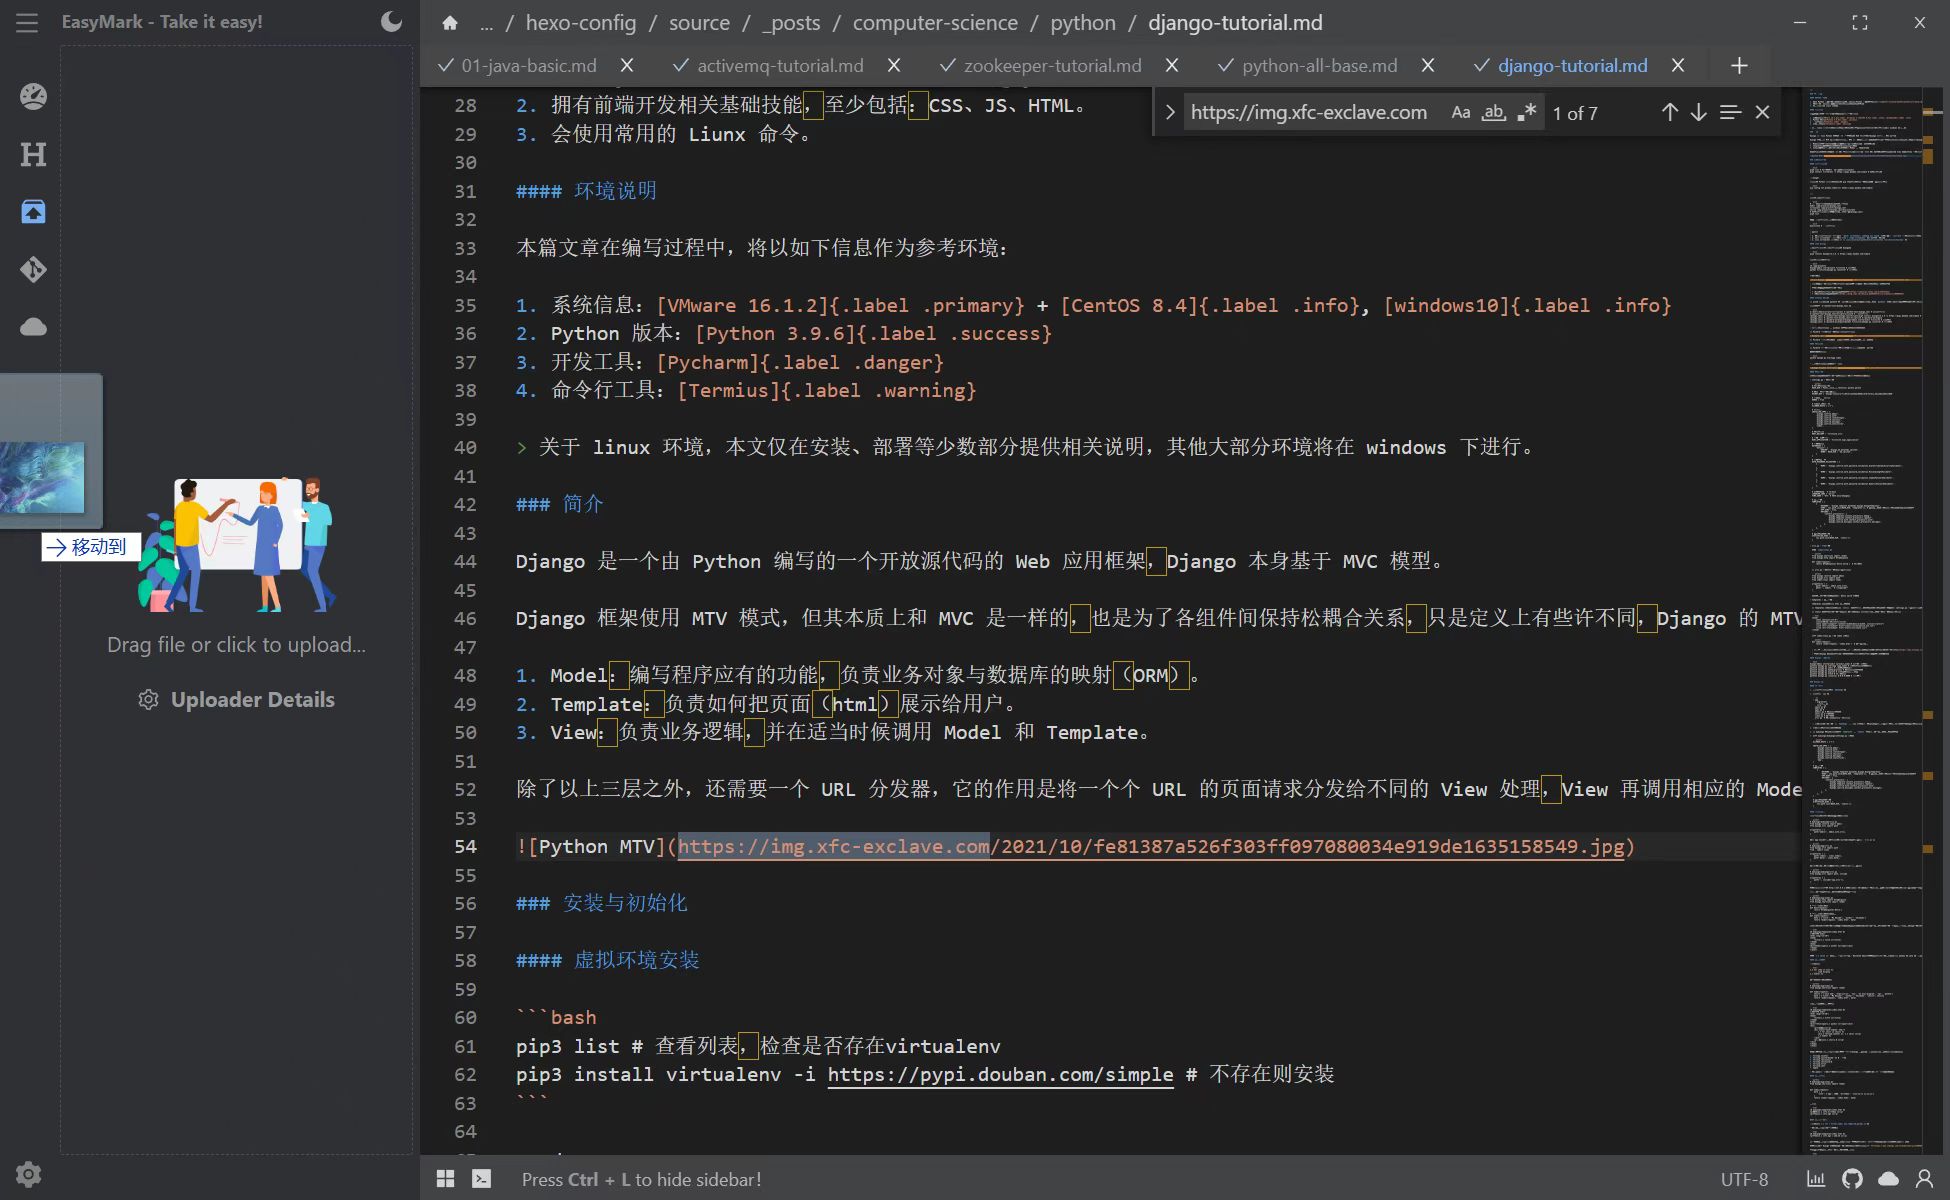
Task: Go to the home folder in the breadcrumb
Action: point(450,22)
